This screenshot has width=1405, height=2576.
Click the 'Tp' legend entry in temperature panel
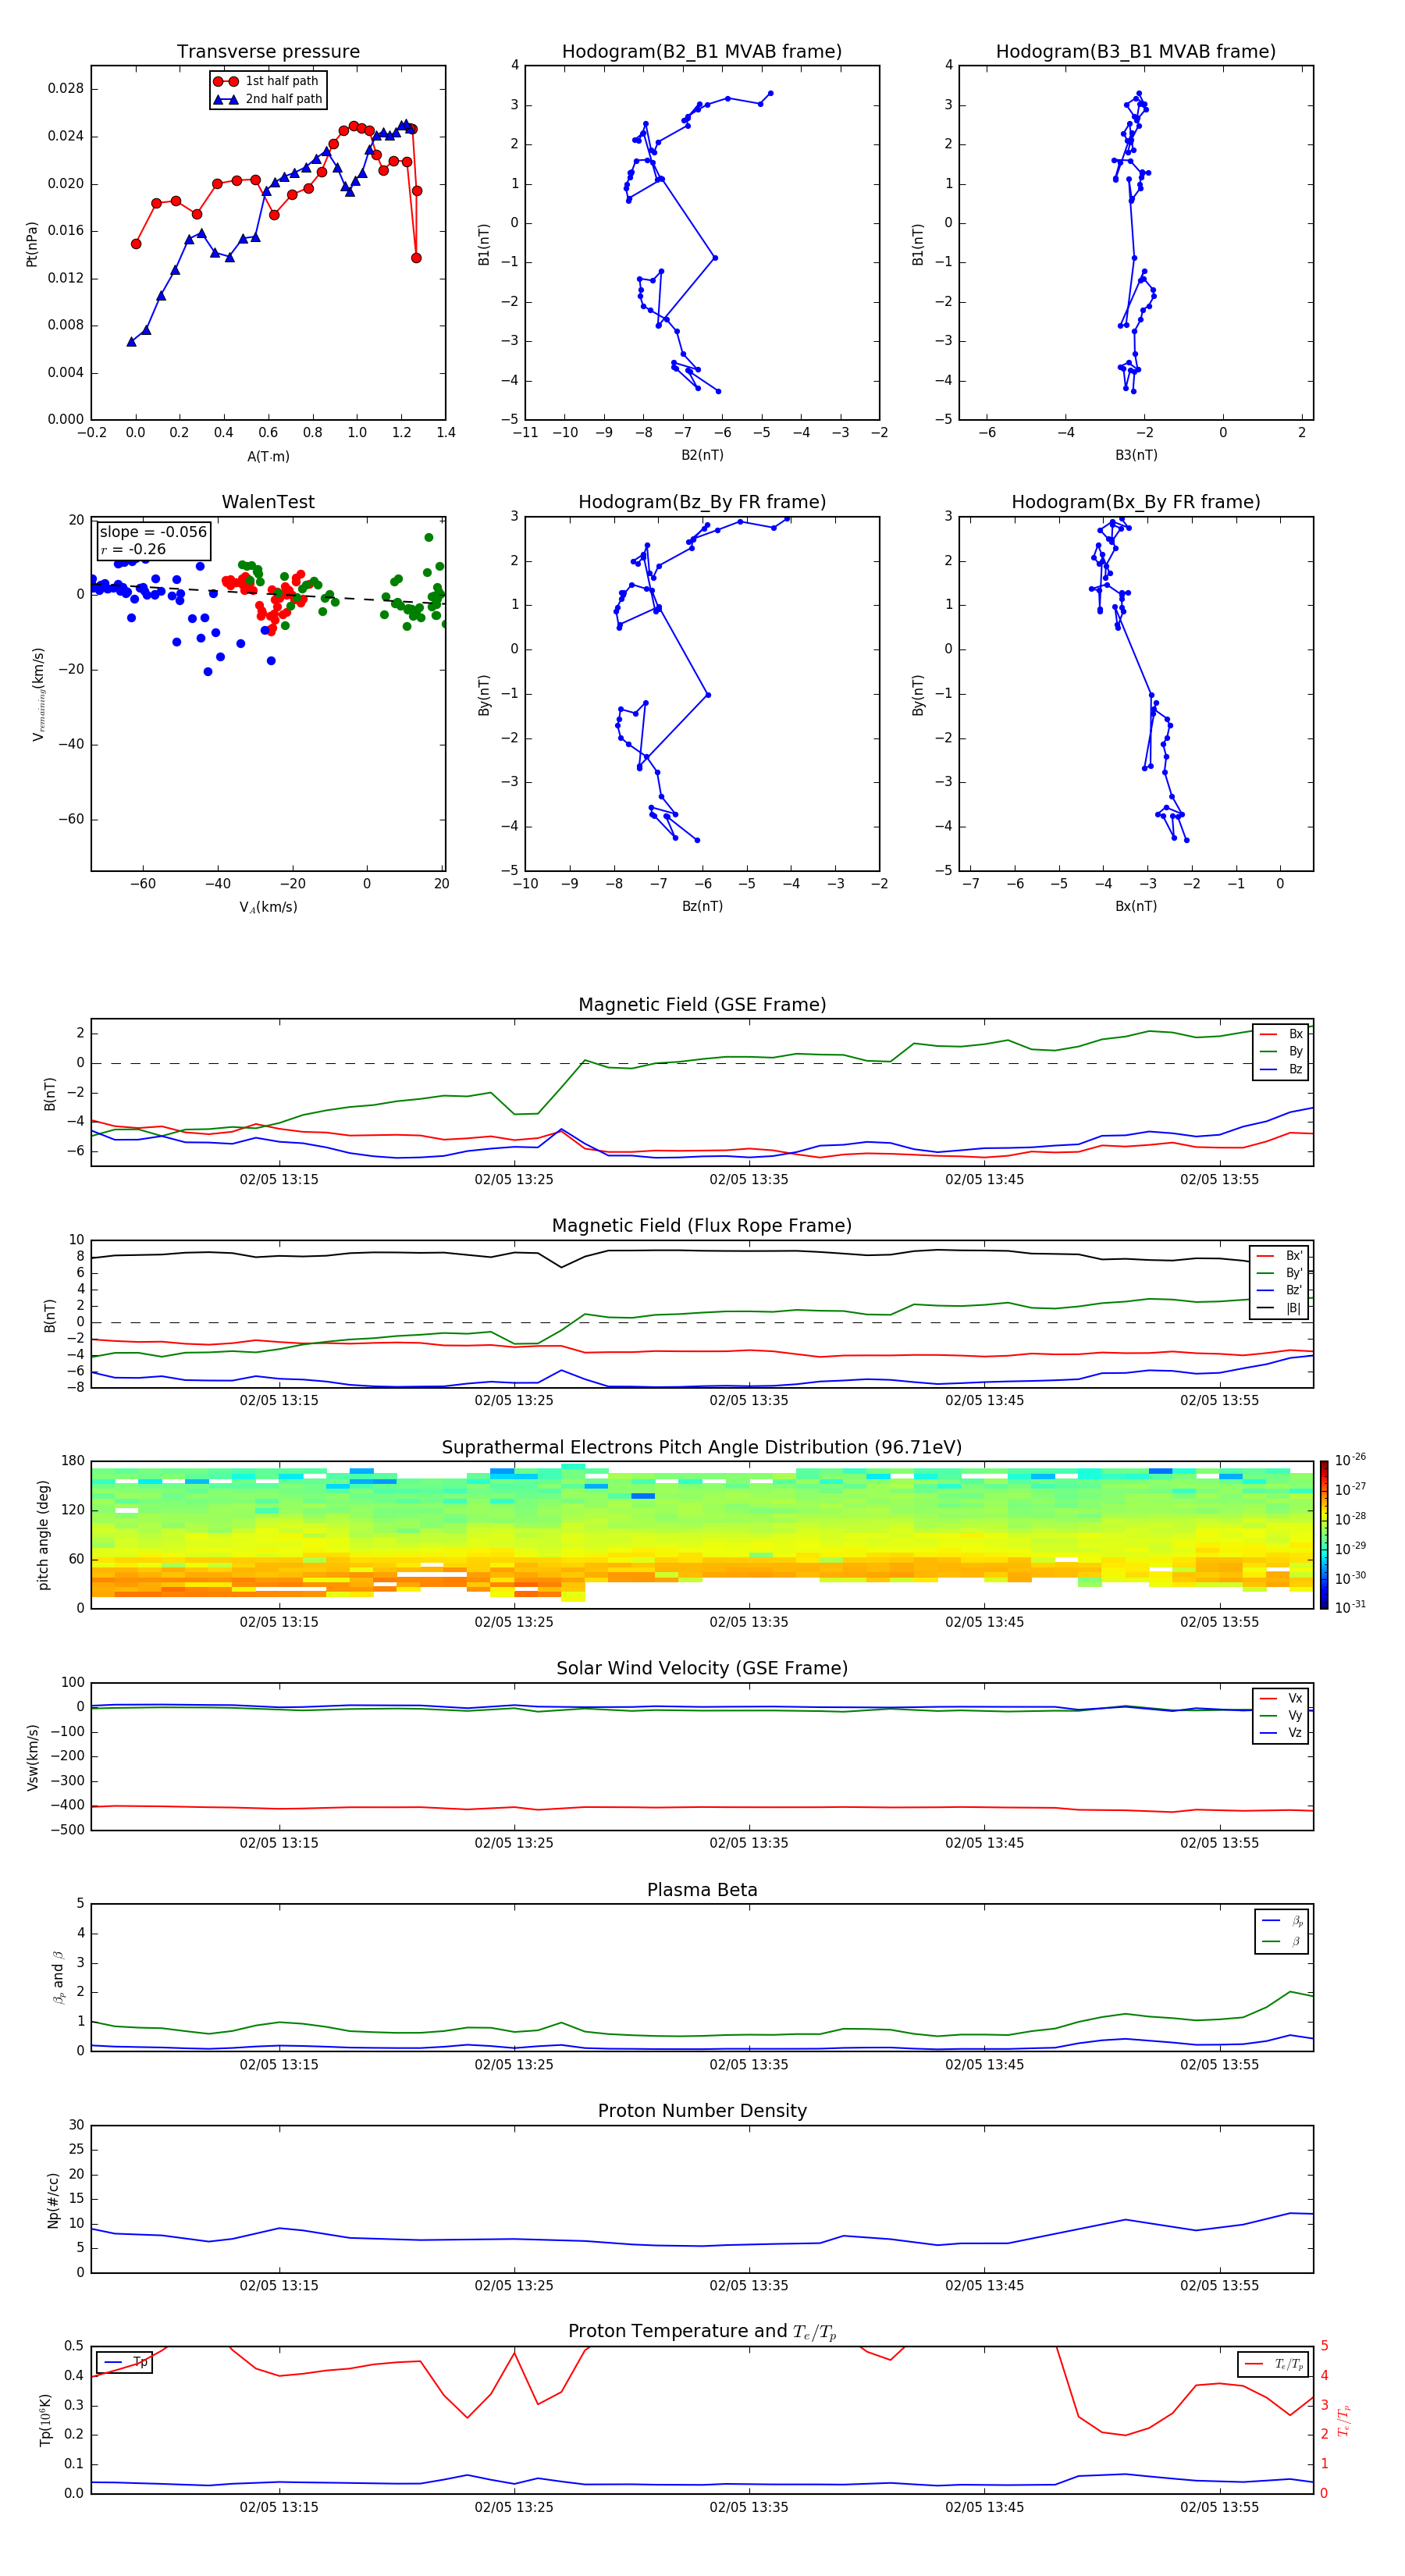pyautogui.click(x=124, y=2362)
